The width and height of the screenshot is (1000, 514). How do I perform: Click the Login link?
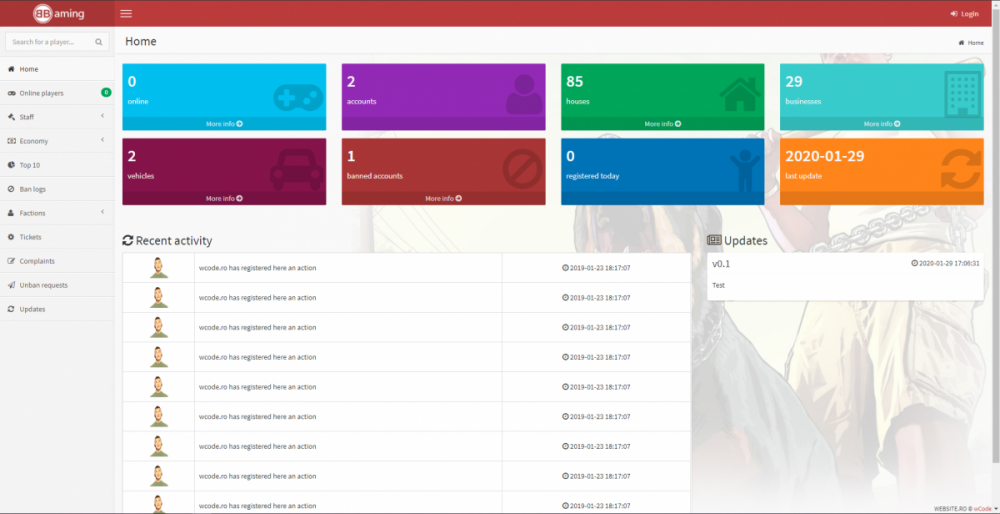(964, 14)
